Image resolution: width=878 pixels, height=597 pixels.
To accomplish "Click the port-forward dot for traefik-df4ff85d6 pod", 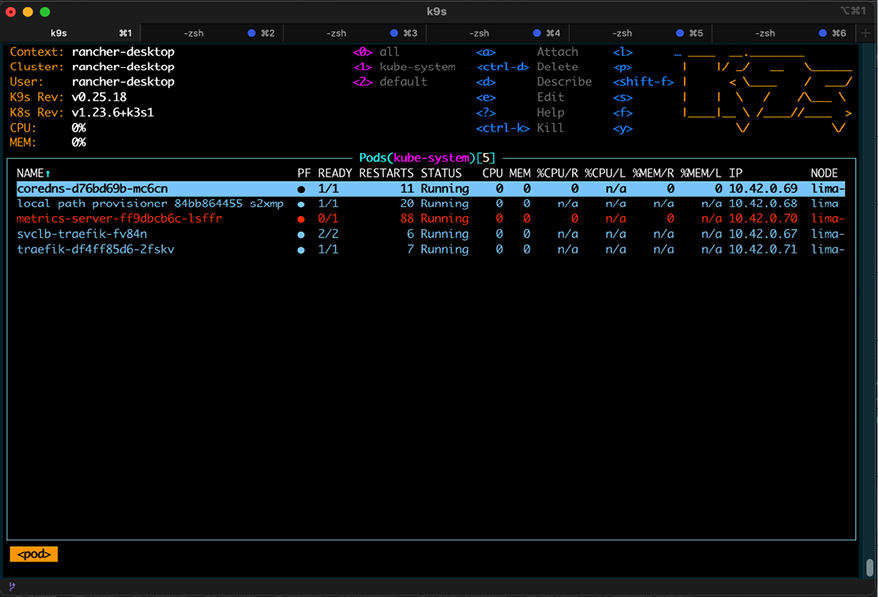I will (301, 250).
